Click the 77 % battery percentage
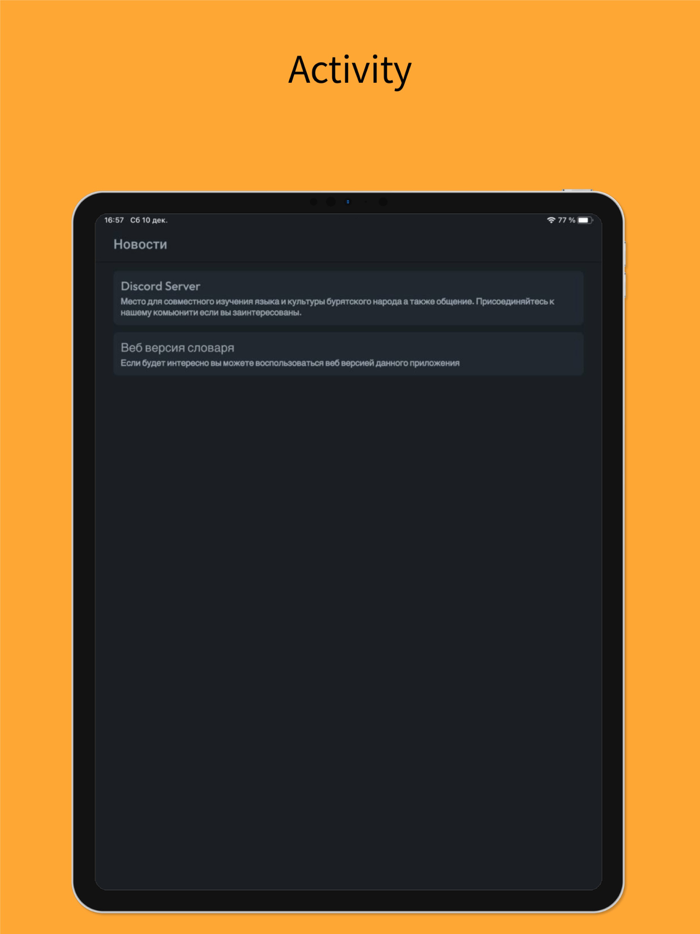This screenshot has width=700, height=934. pyautogui.click(x=567, y=220)
